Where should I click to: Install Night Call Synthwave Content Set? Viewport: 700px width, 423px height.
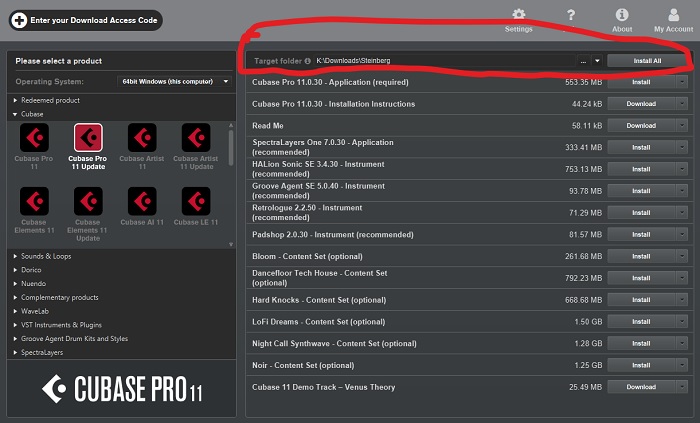click(641, 344)
